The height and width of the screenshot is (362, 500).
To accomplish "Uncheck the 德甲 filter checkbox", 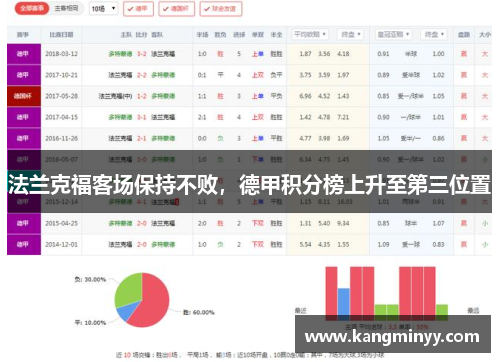I will (x=138, y=9).
